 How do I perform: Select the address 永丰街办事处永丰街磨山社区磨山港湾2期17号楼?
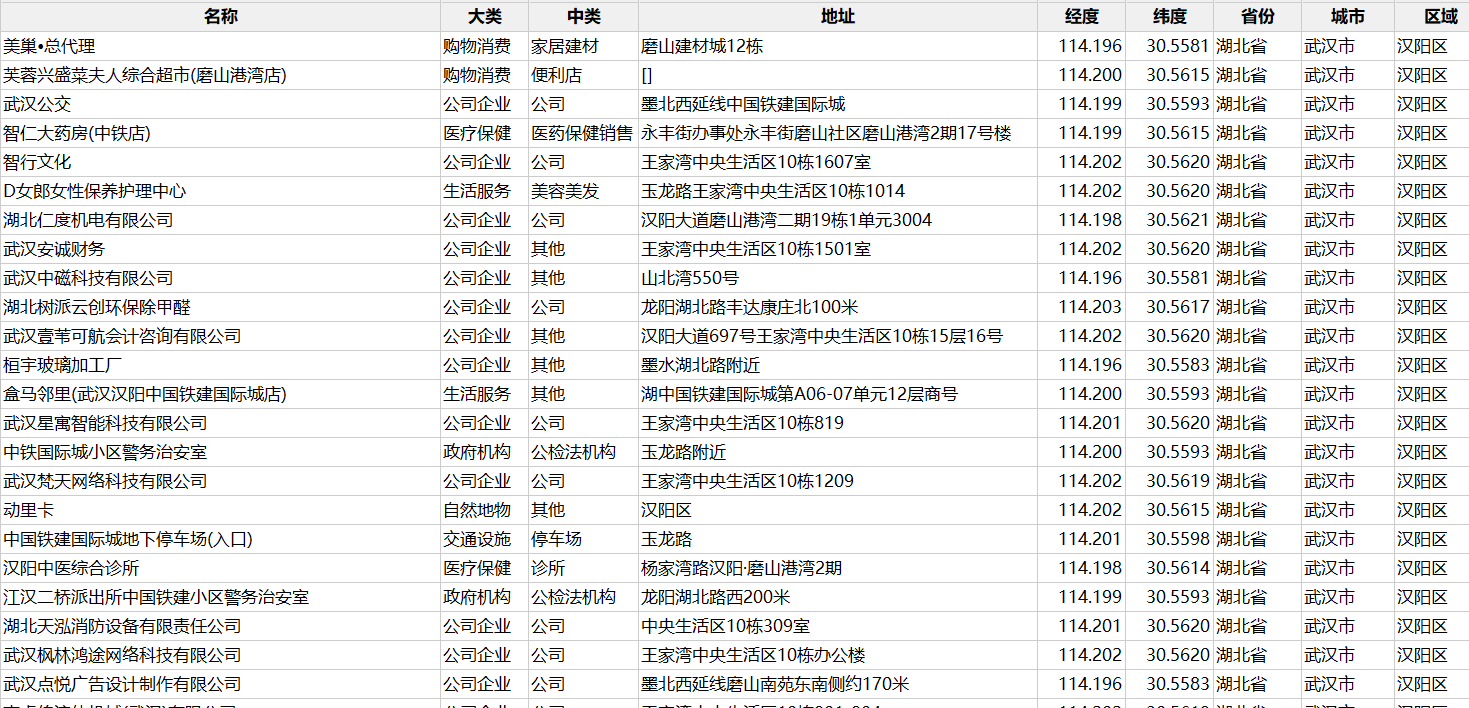838,133
